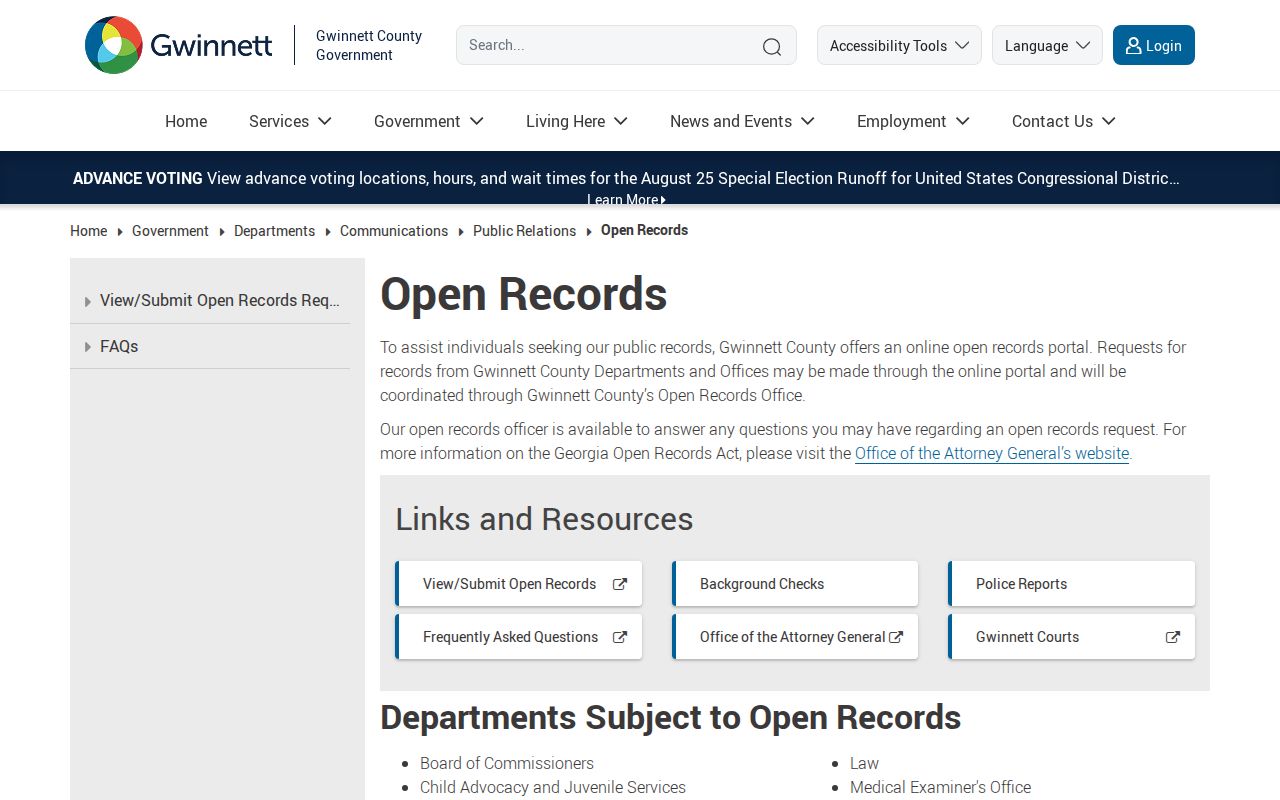Click the external link icon on Frequently Asked Questions
This screenshot has height=800, width=1280.
click(620, 637)
